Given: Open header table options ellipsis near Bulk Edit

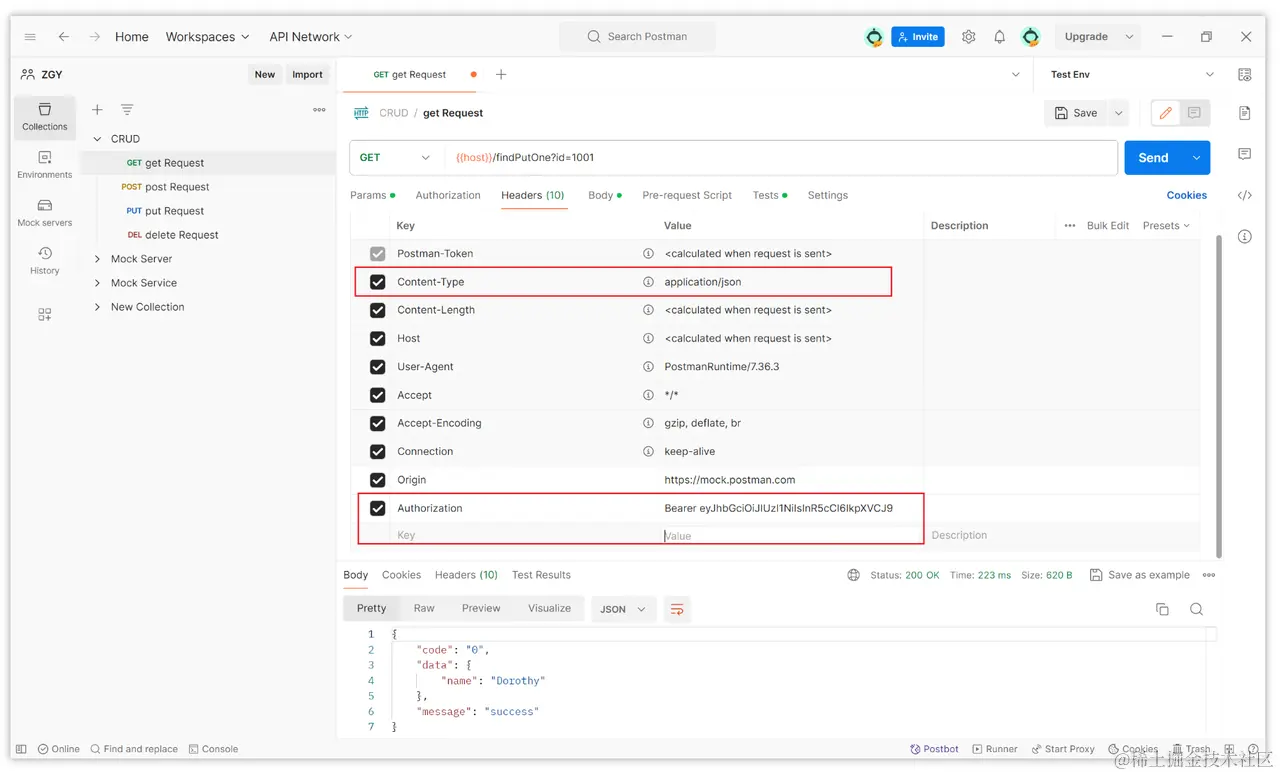Looking at the screenshot, I should pyautogui.click(x=1070, y=226).
